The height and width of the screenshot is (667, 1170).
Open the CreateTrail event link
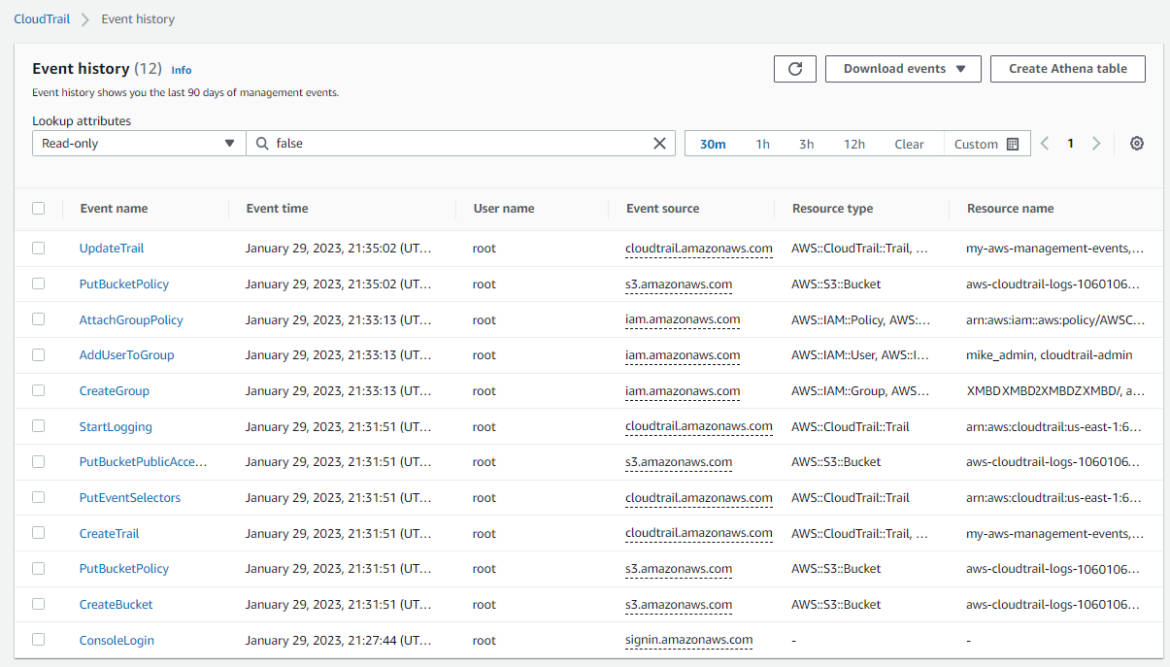(109, 533)
